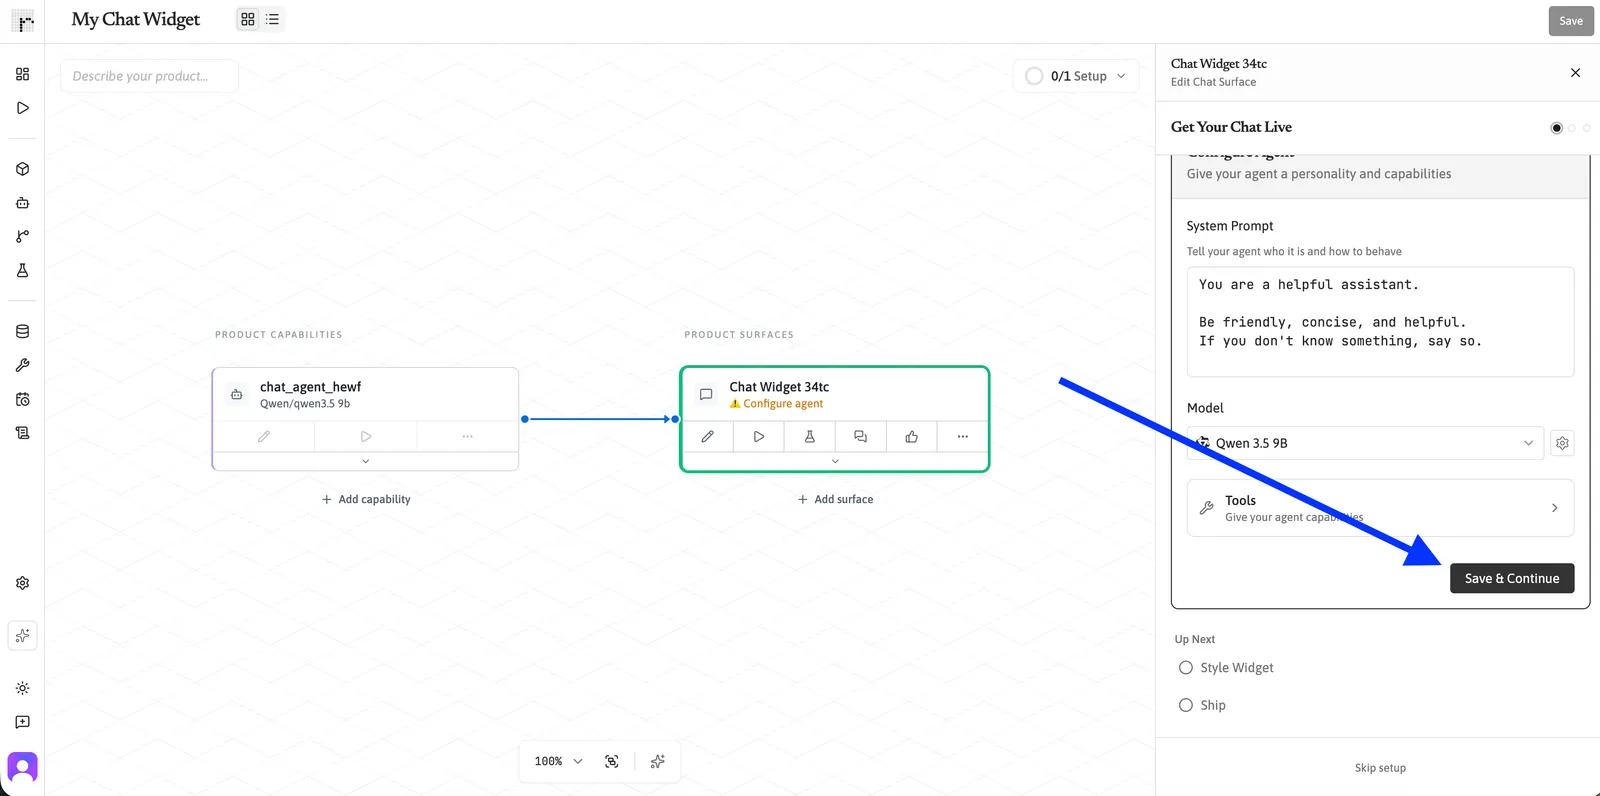The width and height of the screenshot is (1600, 796).
Task: Open the scroll logs icon in left sidebar
Action: (22, 433)
